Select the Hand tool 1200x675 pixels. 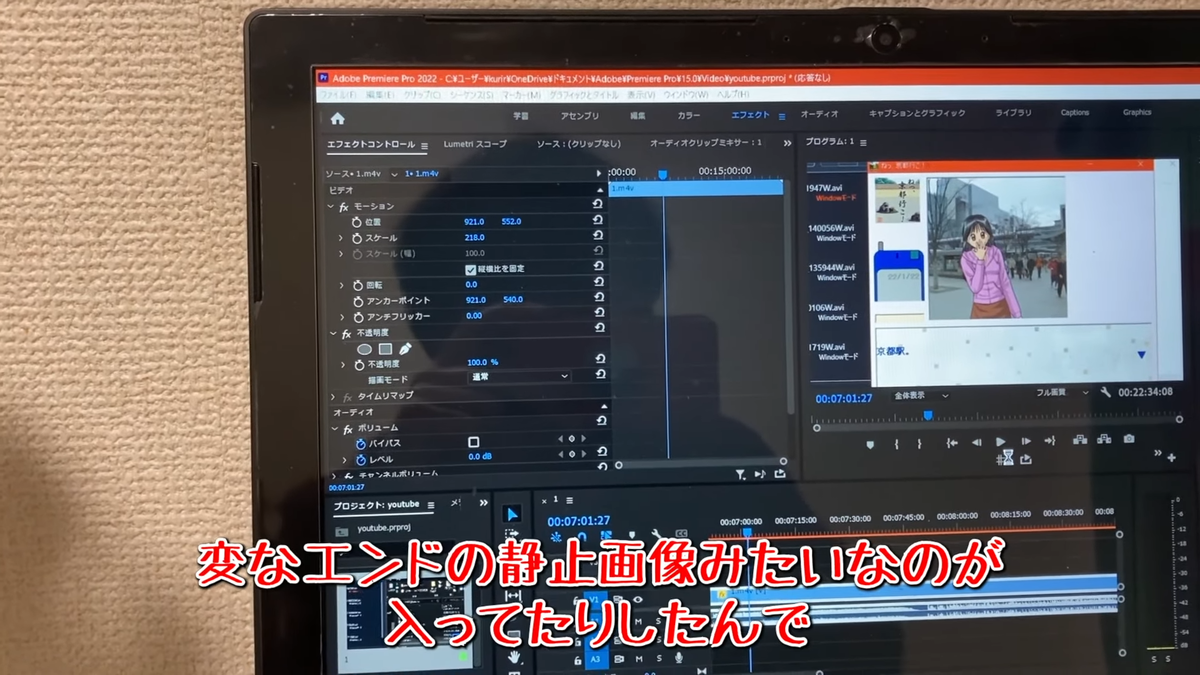514,657
